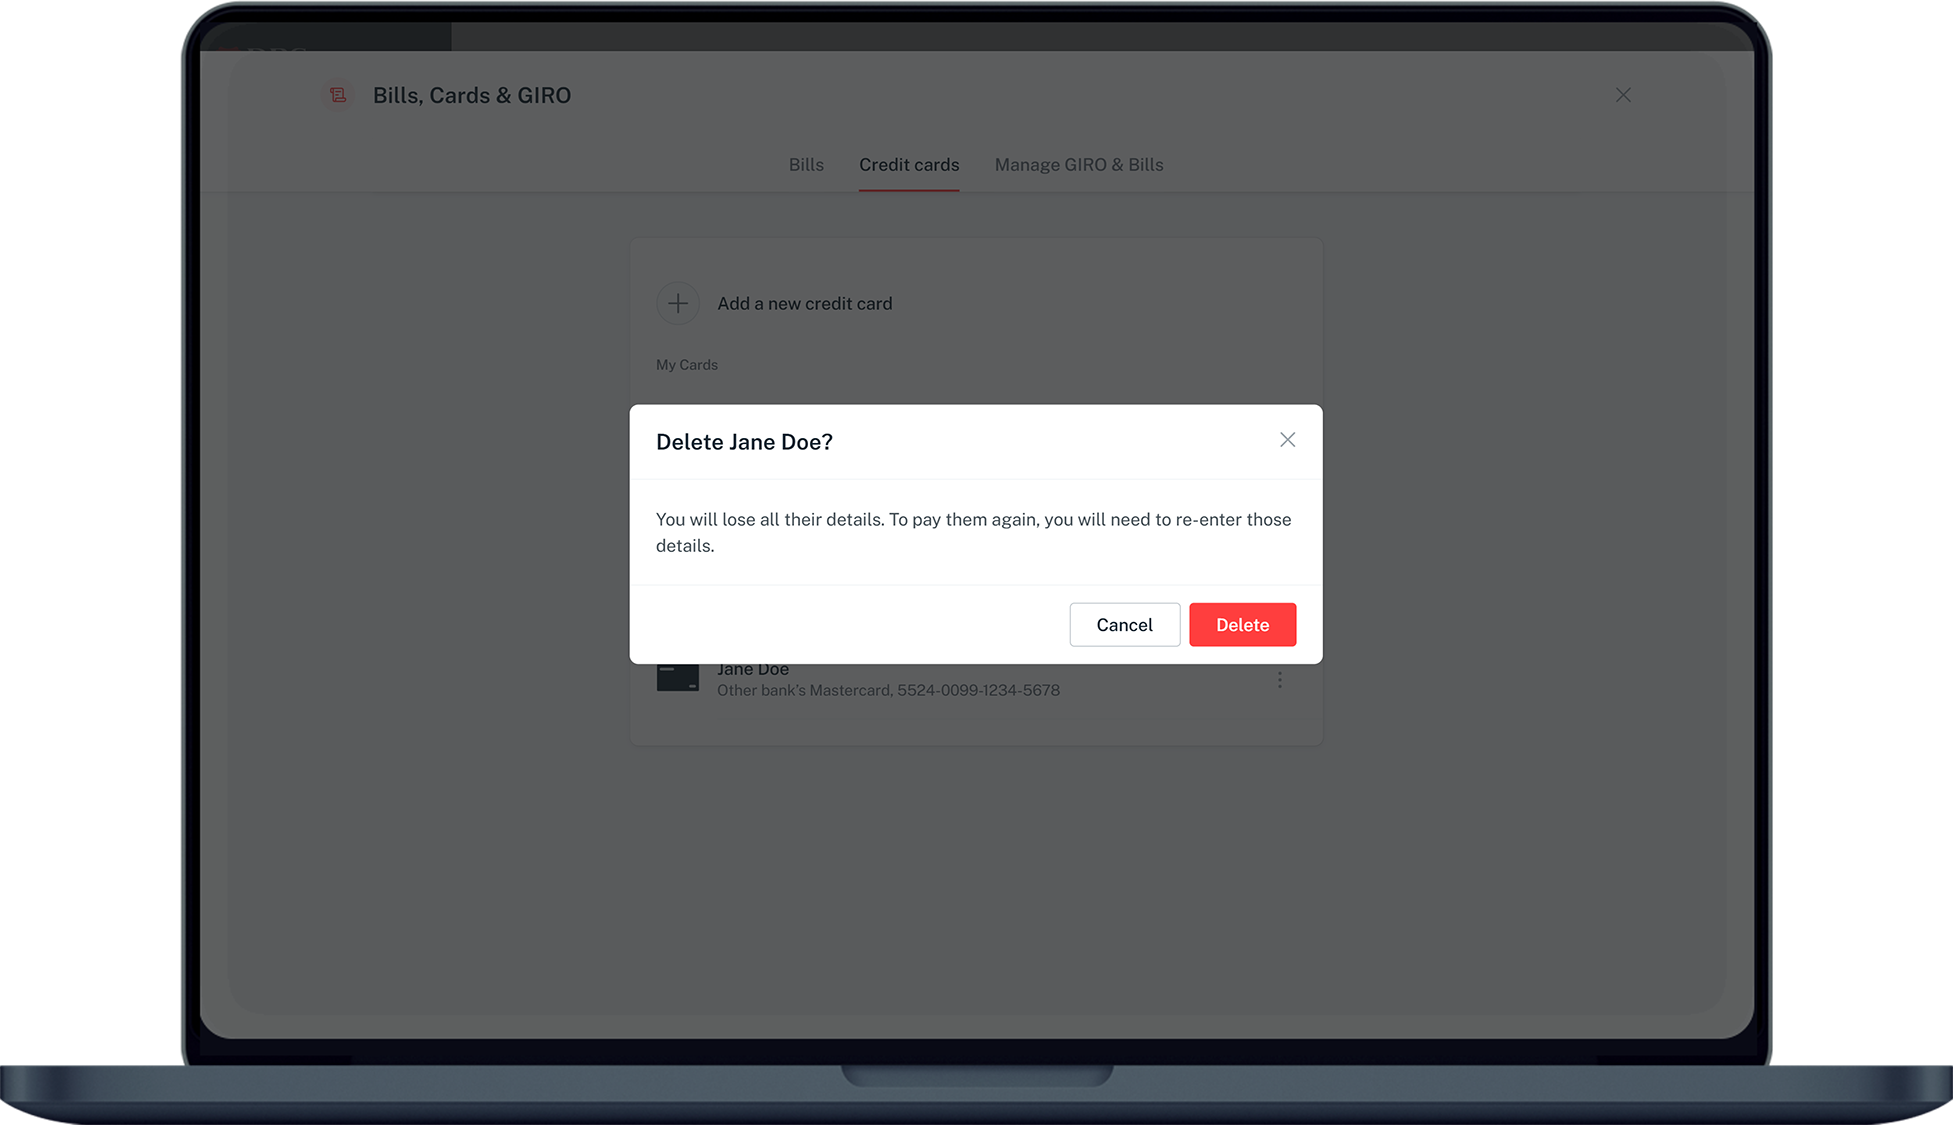Select the circled plus next to Add a new credit card
This screenshot has width=1953, height=1125.
678,303
